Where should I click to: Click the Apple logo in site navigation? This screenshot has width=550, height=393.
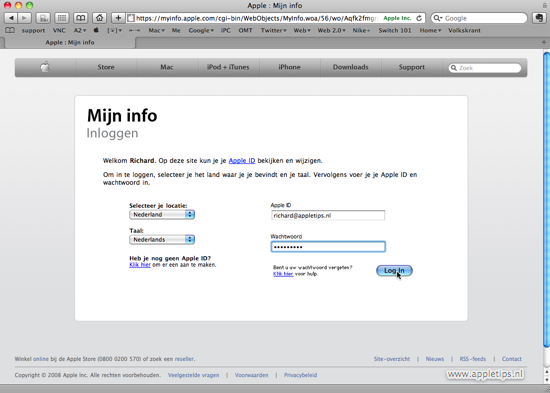click(x=45, y=67)
